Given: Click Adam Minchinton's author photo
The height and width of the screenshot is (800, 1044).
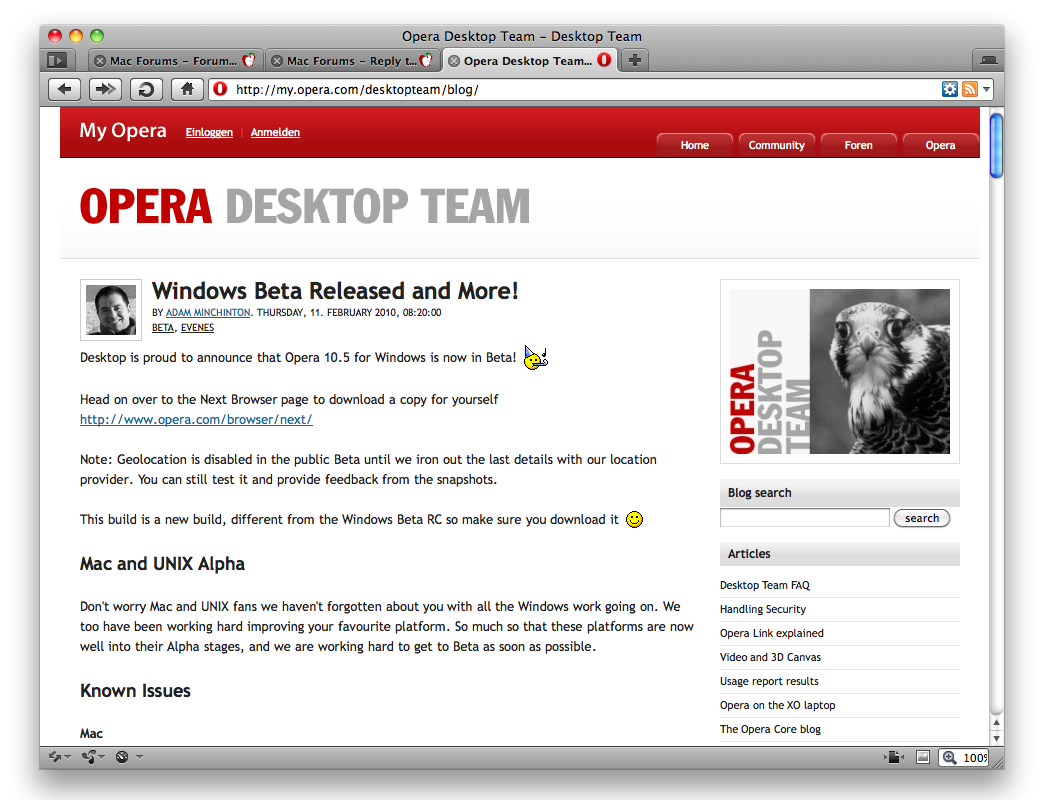Looking at the screenshot, I should click(x=111, y=309).
